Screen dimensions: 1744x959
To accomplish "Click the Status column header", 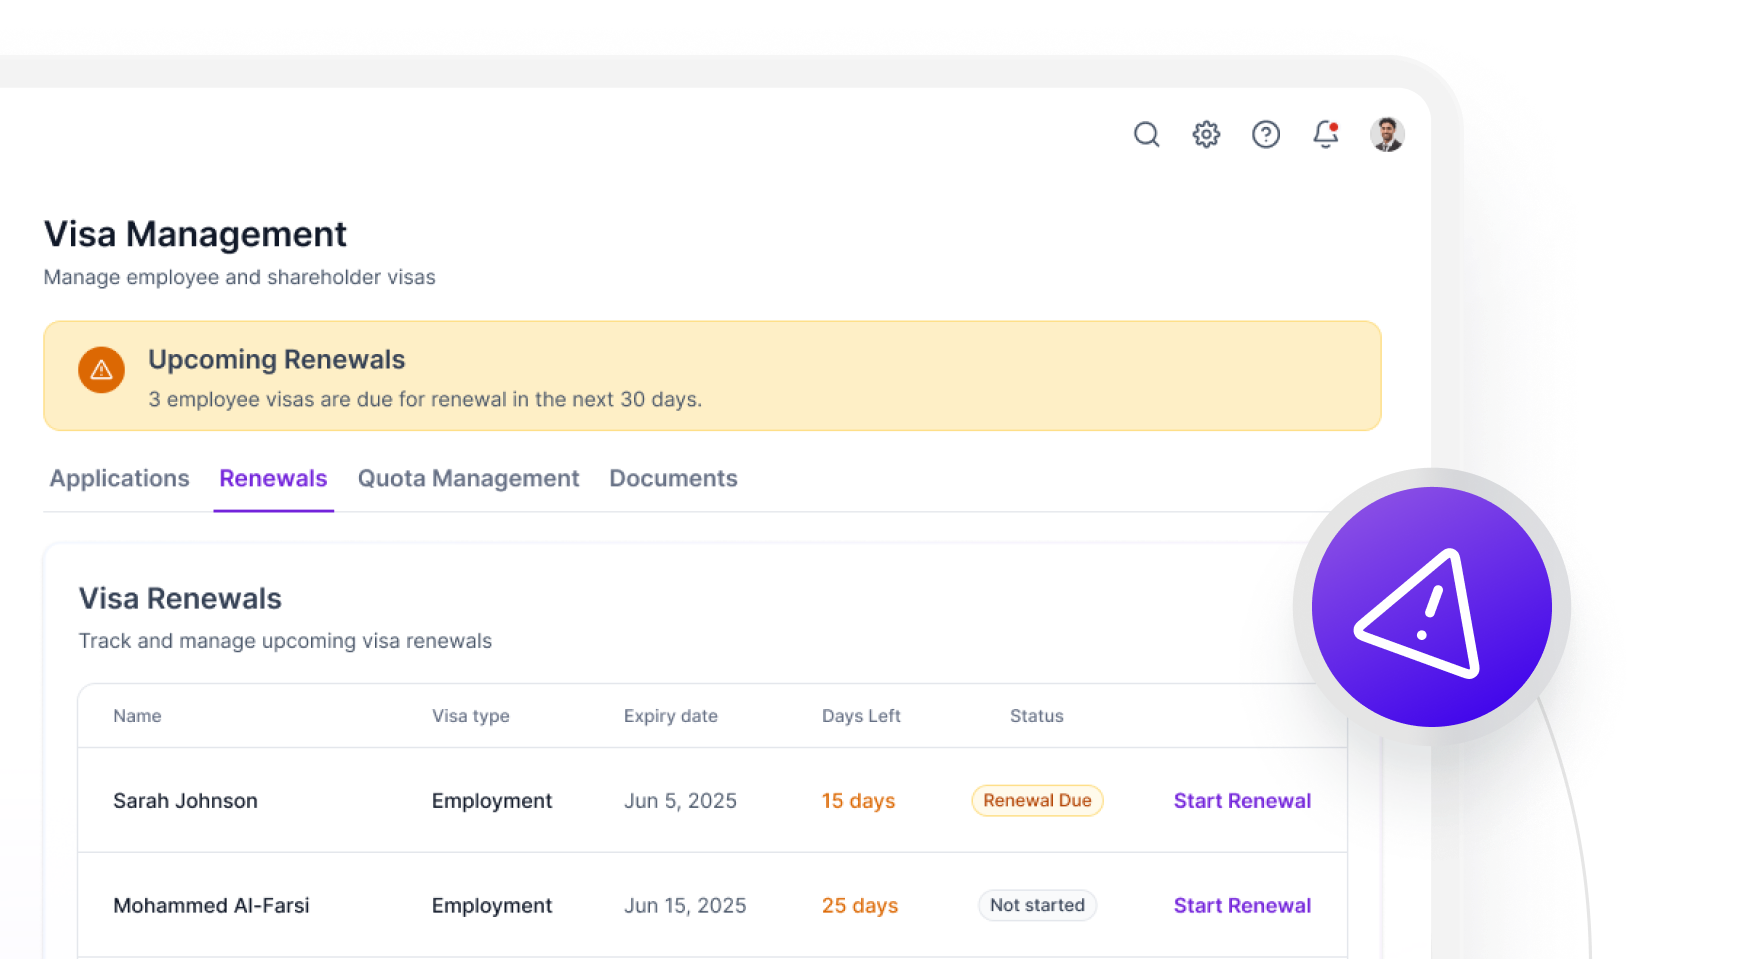I will tap(1037, 716).
